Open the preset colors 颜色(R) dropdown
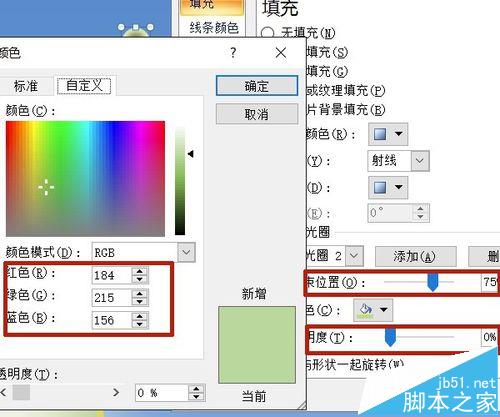 pos(388,134)
